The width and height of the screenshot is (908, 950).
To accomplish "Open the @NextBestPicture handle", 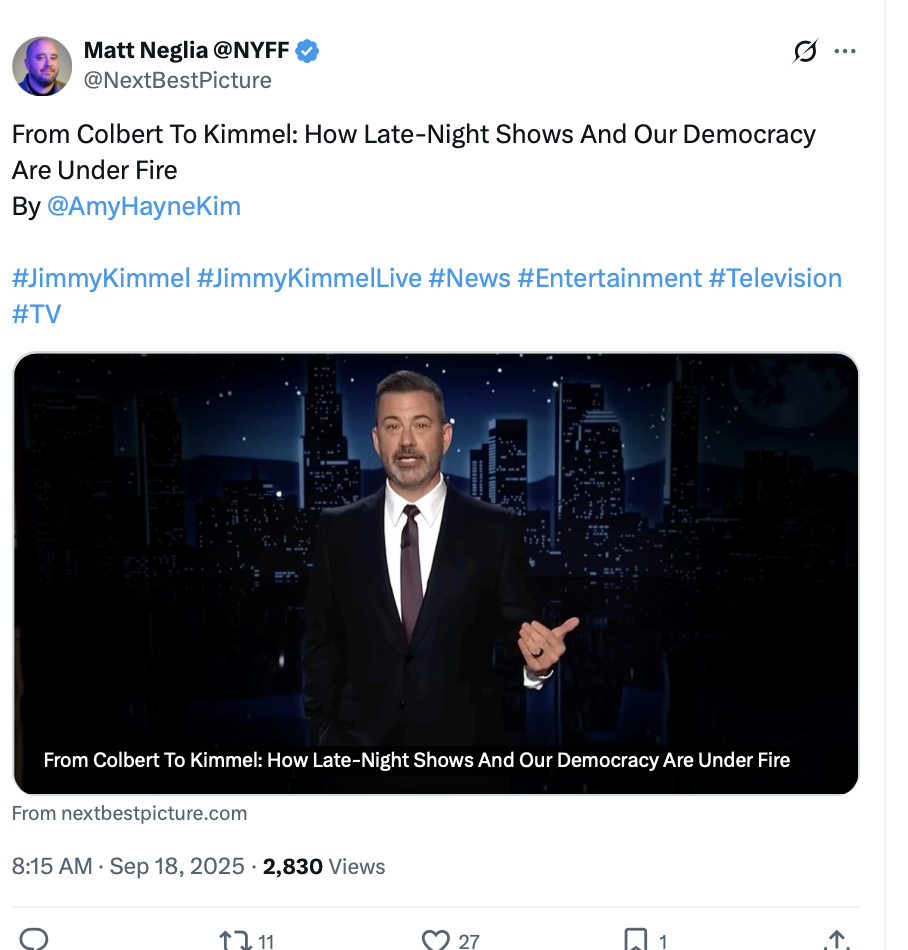I will tap(177, 80).
